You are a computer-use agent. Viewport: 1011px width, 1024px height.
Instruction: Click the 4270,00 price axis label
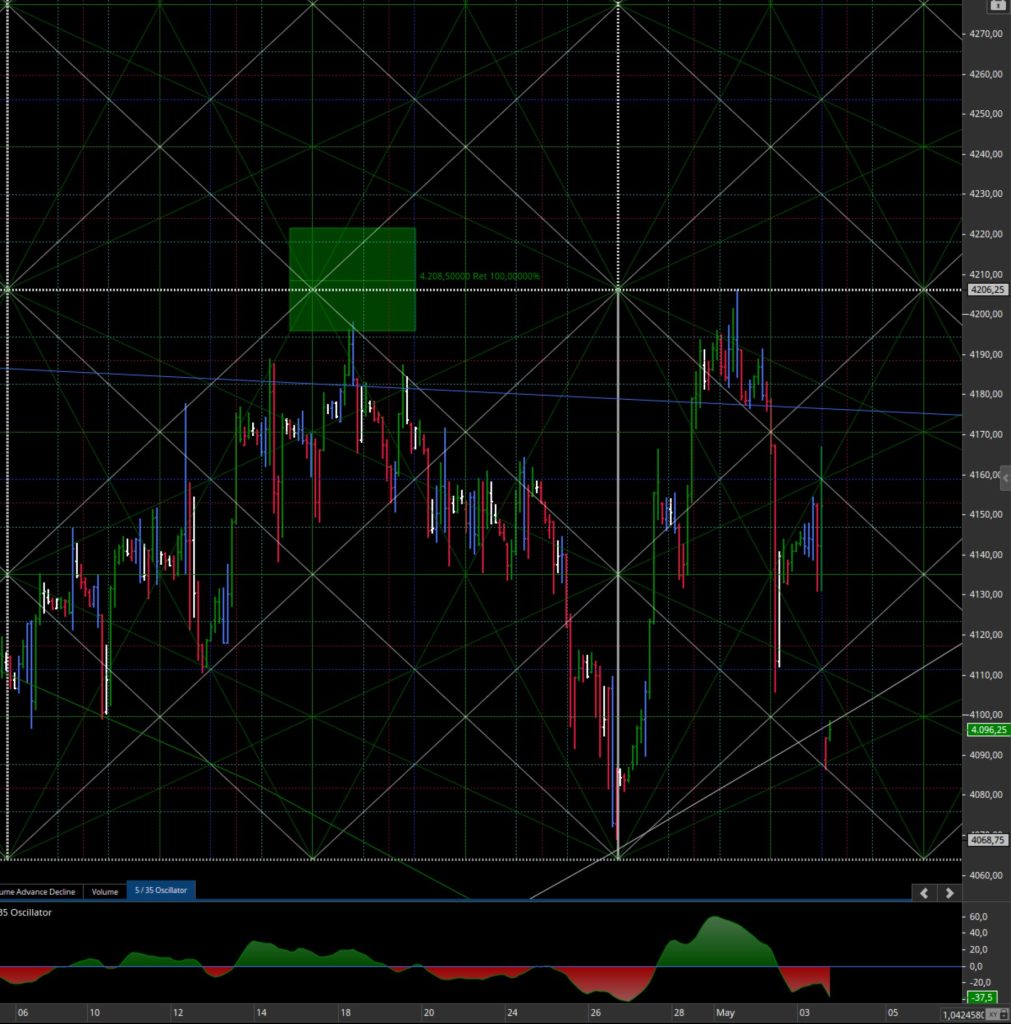(986, 34)
